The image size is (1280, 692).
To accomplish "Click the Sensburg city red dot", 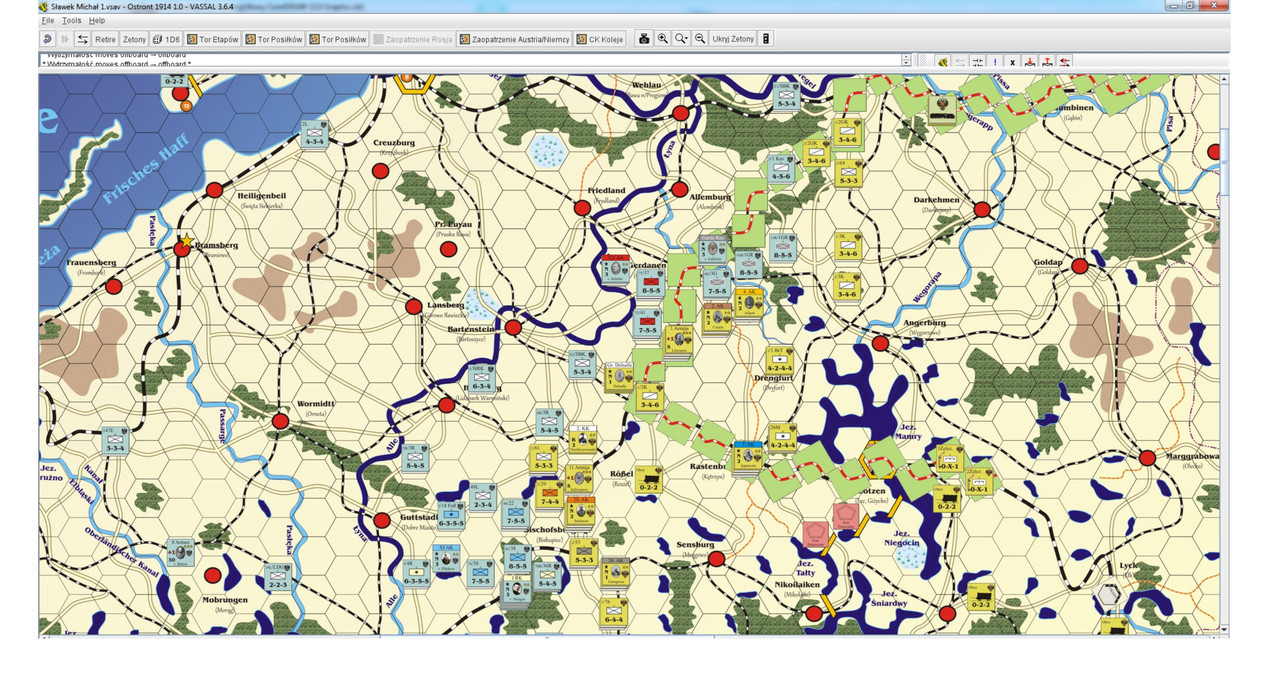I will click(716, 559).
